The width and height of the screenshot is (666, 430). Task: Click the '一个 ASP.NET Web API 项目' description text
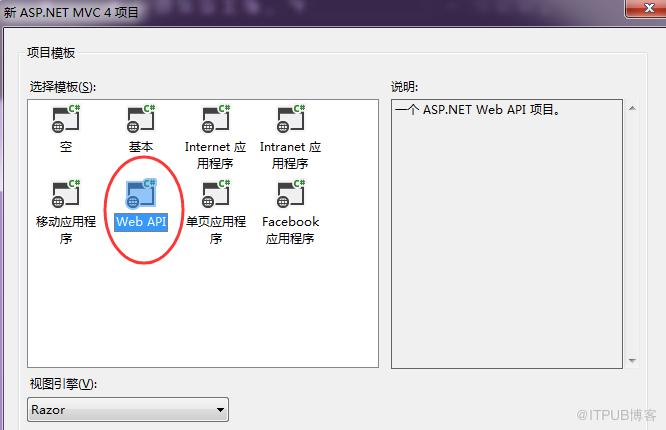click(477, 110)
